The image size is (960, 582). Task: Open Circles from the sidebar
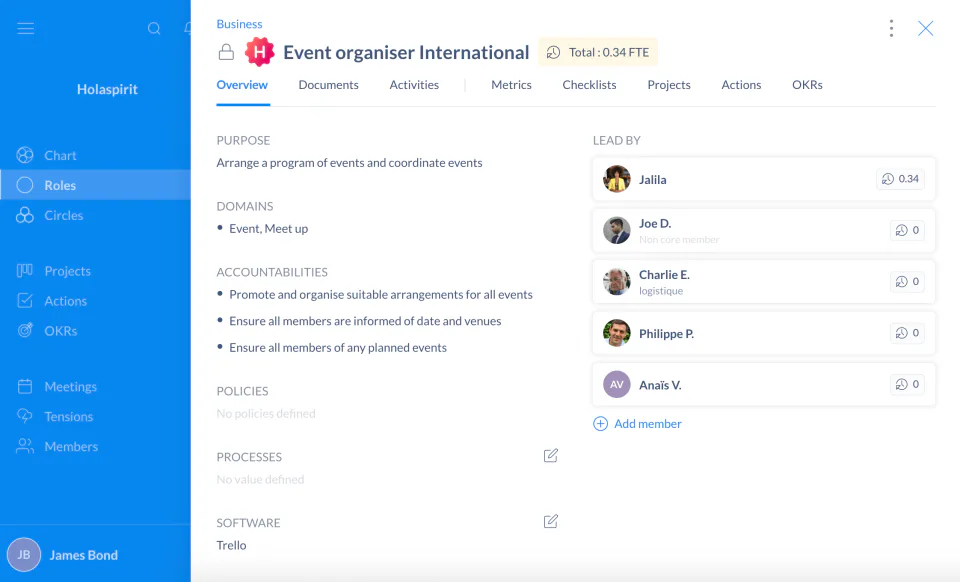(x=63, y=215)
